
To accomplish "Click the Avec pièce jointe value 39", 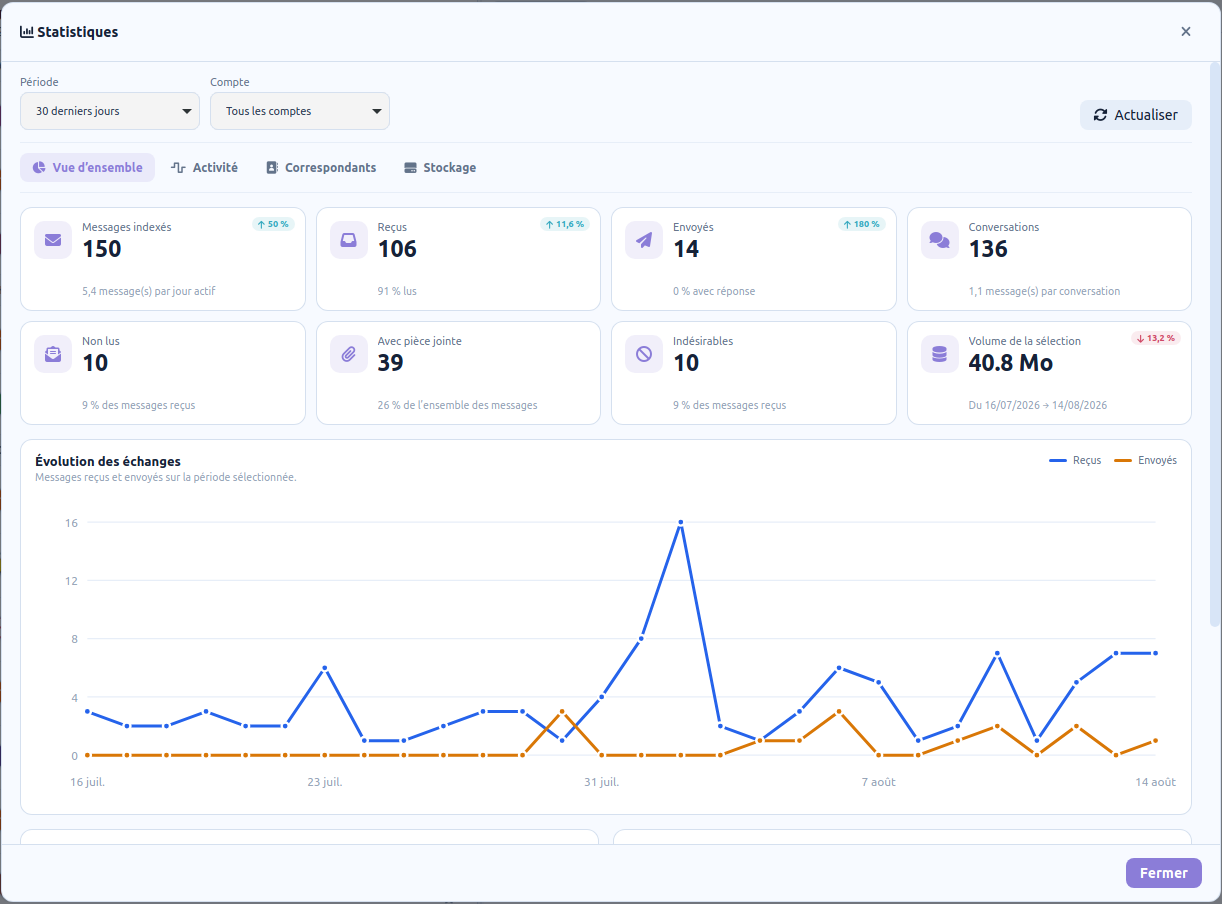I will [x=390, y=363].
